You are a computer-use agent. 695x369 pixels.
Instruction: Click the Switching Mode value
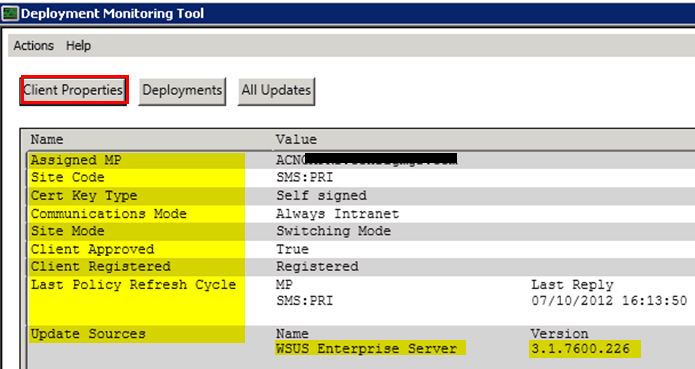click(x=334, y=231)
